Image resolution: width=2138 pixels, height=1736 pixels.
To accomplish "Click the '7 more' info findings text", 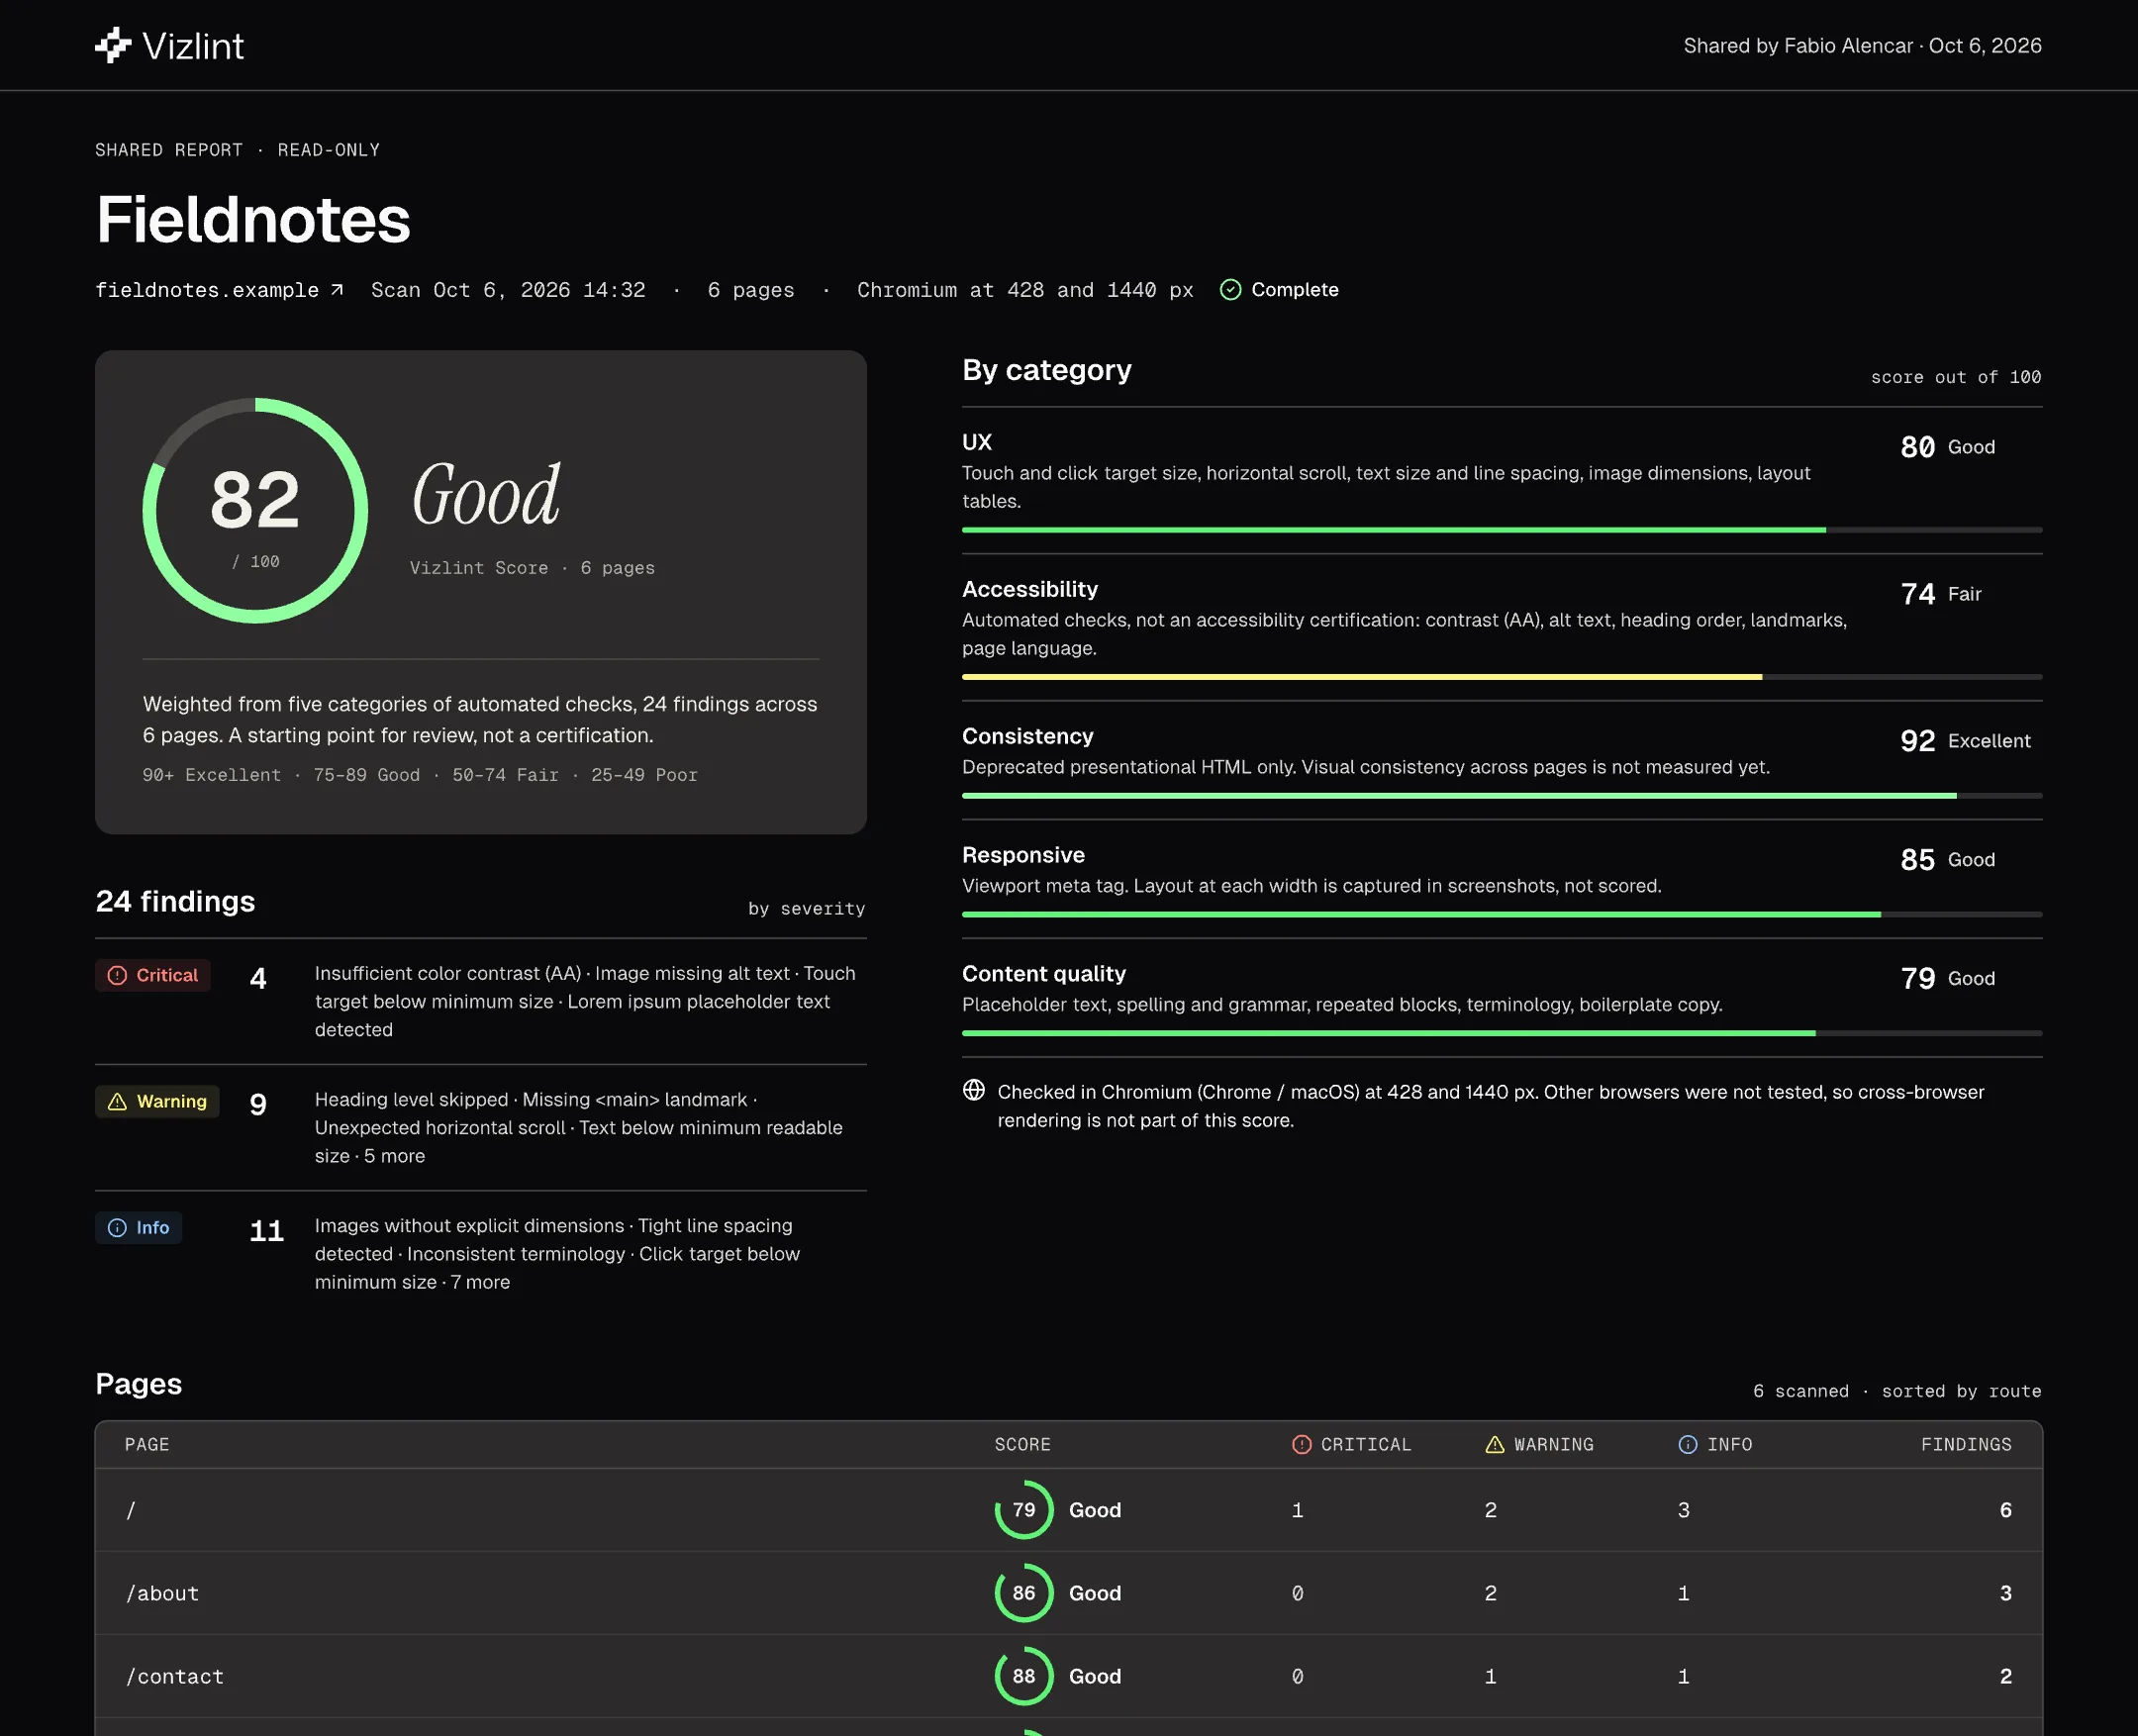I will 480,1282.
